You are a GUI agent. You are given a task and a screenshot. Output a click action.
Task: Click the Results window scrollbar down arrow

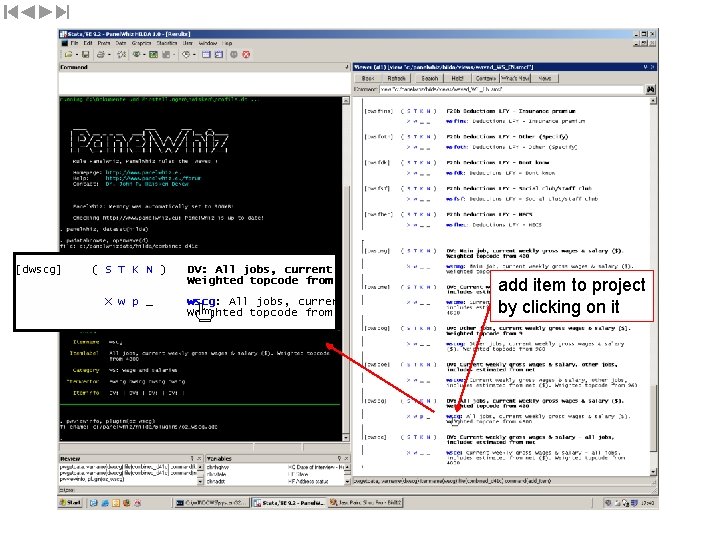point(346,438)
